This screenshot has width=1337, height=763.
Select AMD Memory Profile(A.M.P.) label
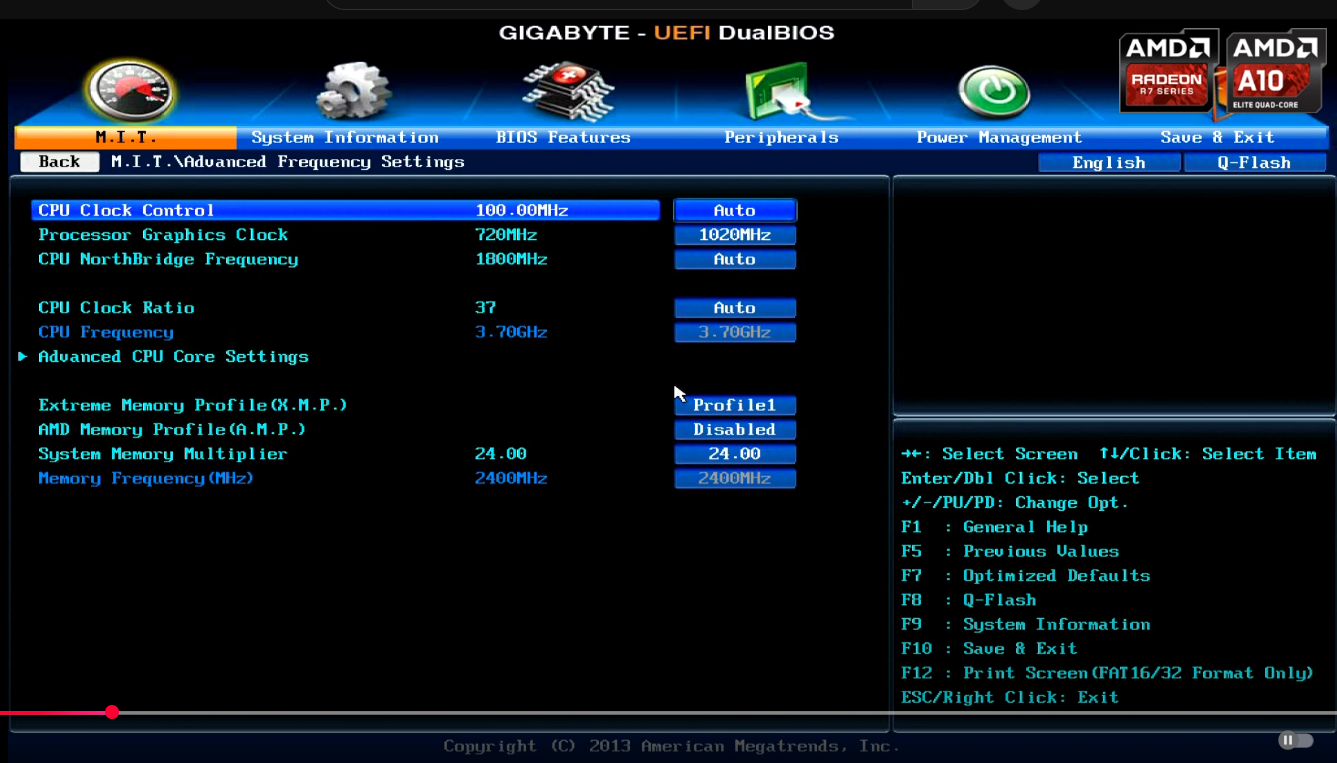pyautogui.click(x=172, y=430)
